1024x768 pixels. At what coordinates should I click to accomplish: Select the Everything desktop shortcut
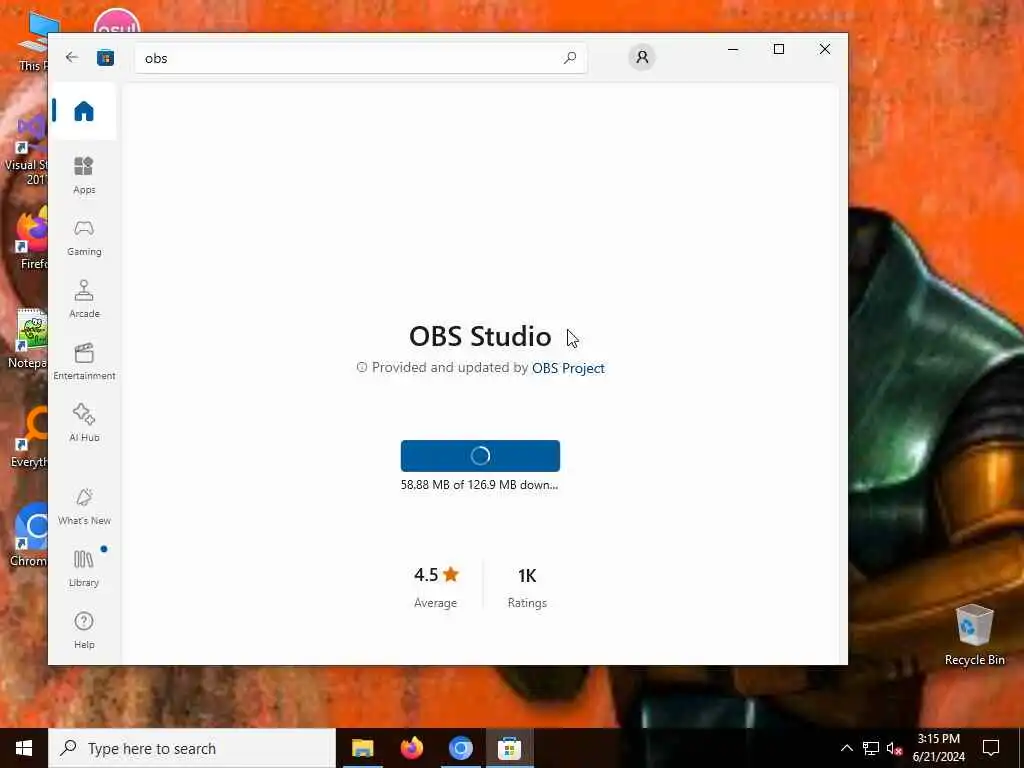pos(29,436)
